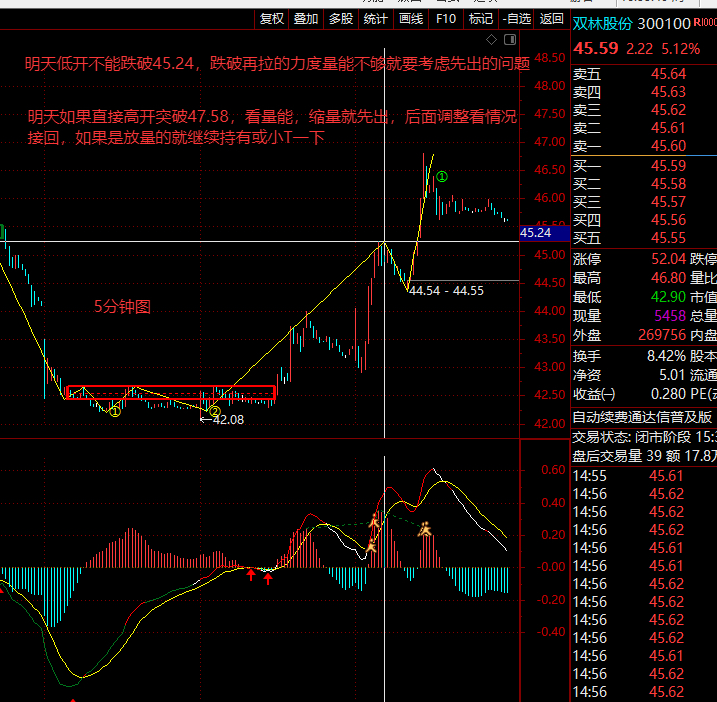Click the green circled 1 chart marker

[x=442, y=177]
